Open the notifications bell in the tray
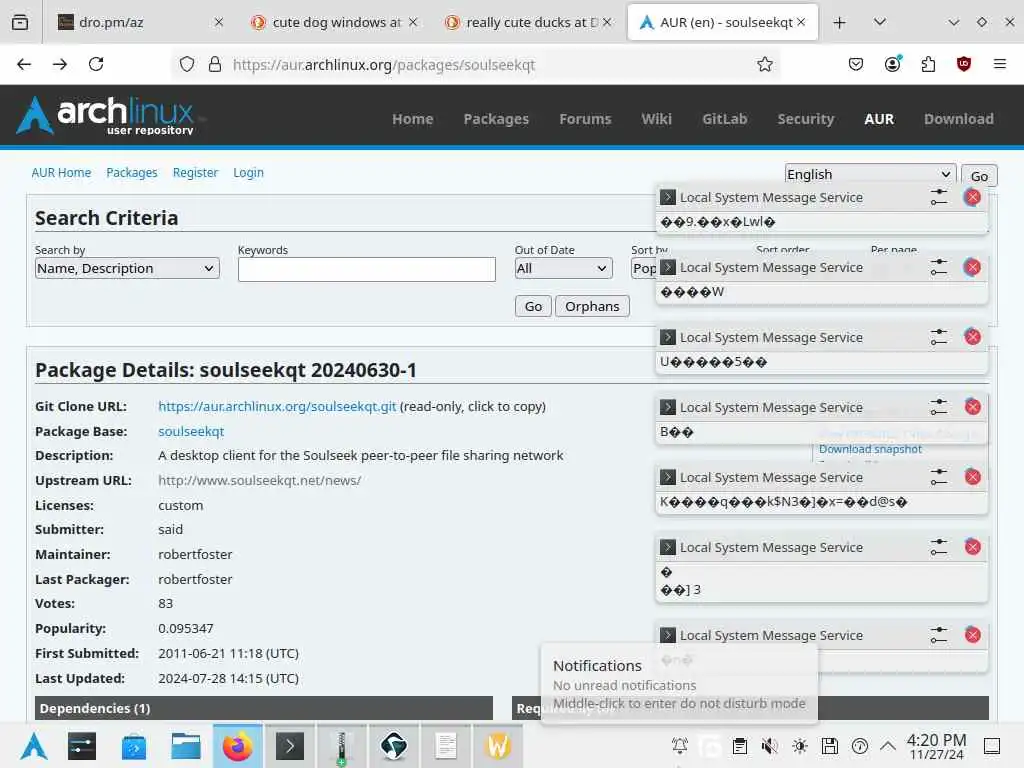 coord(680,746)
